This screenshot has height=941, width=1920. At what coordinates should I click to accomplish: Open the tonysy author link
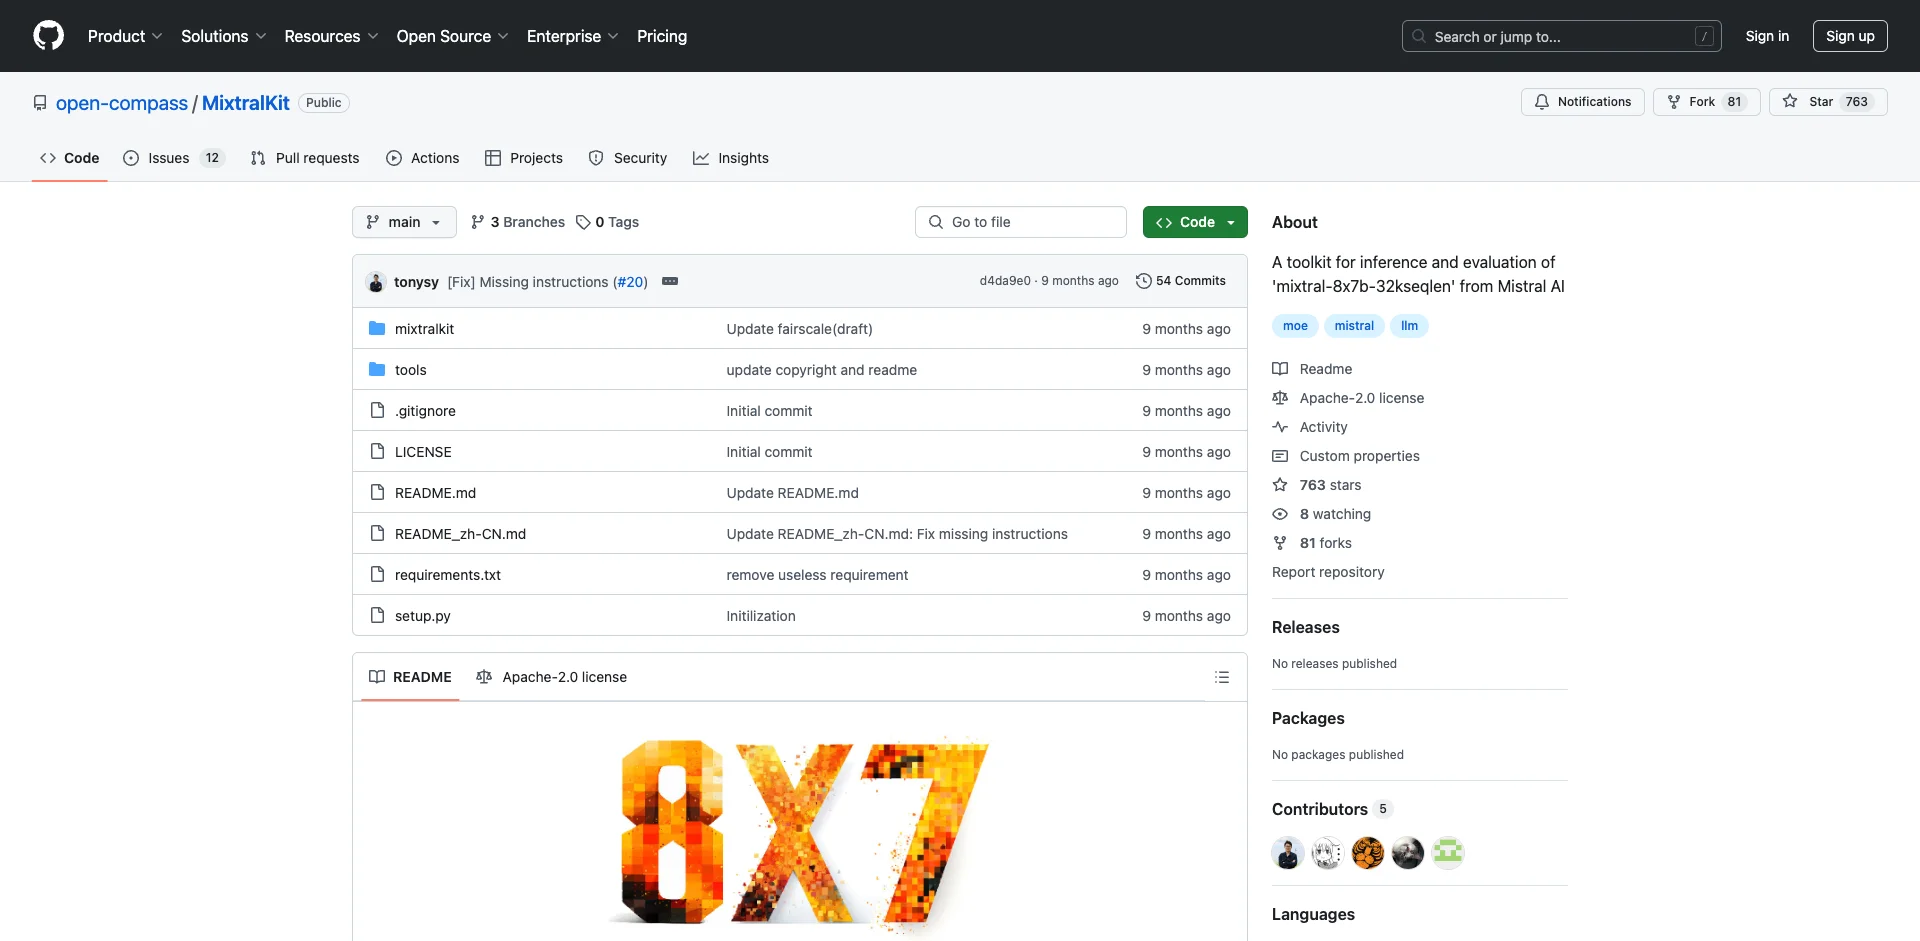(416, 282)
